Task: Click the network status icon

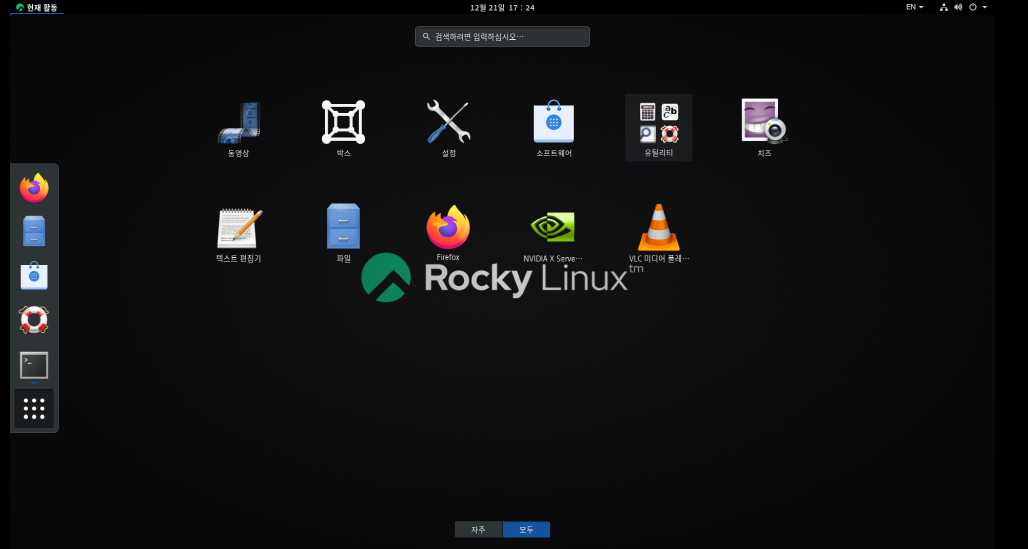Action: click(943, 7)
